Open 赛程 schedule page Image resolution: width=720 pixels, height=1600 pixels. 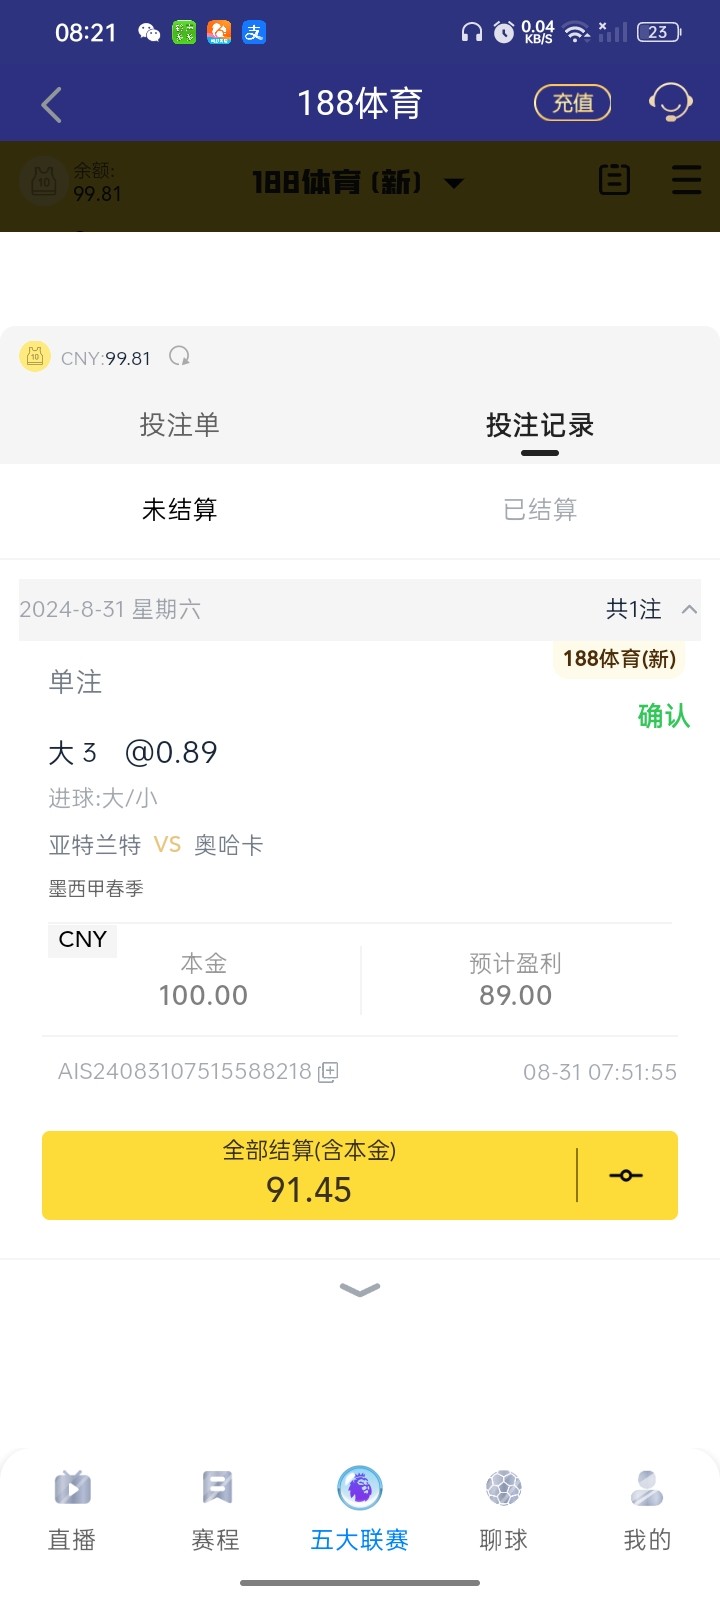216,1510
